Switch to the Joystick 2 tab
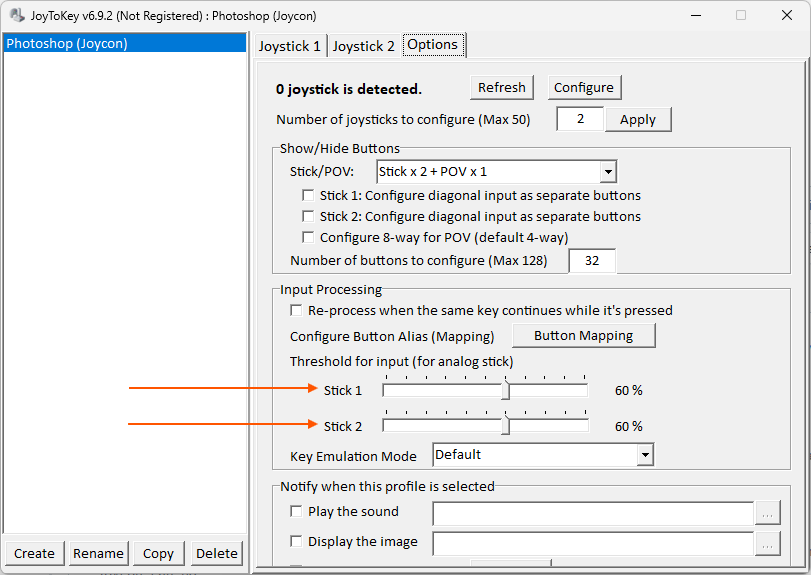 [364, 46]
